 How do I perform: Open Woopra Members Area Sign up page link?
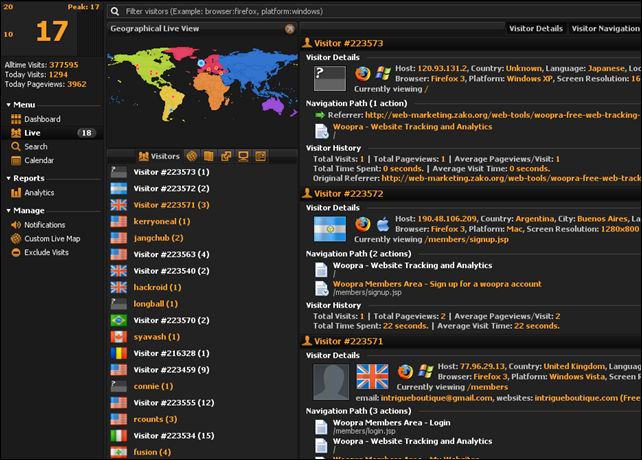pos(437,284)
